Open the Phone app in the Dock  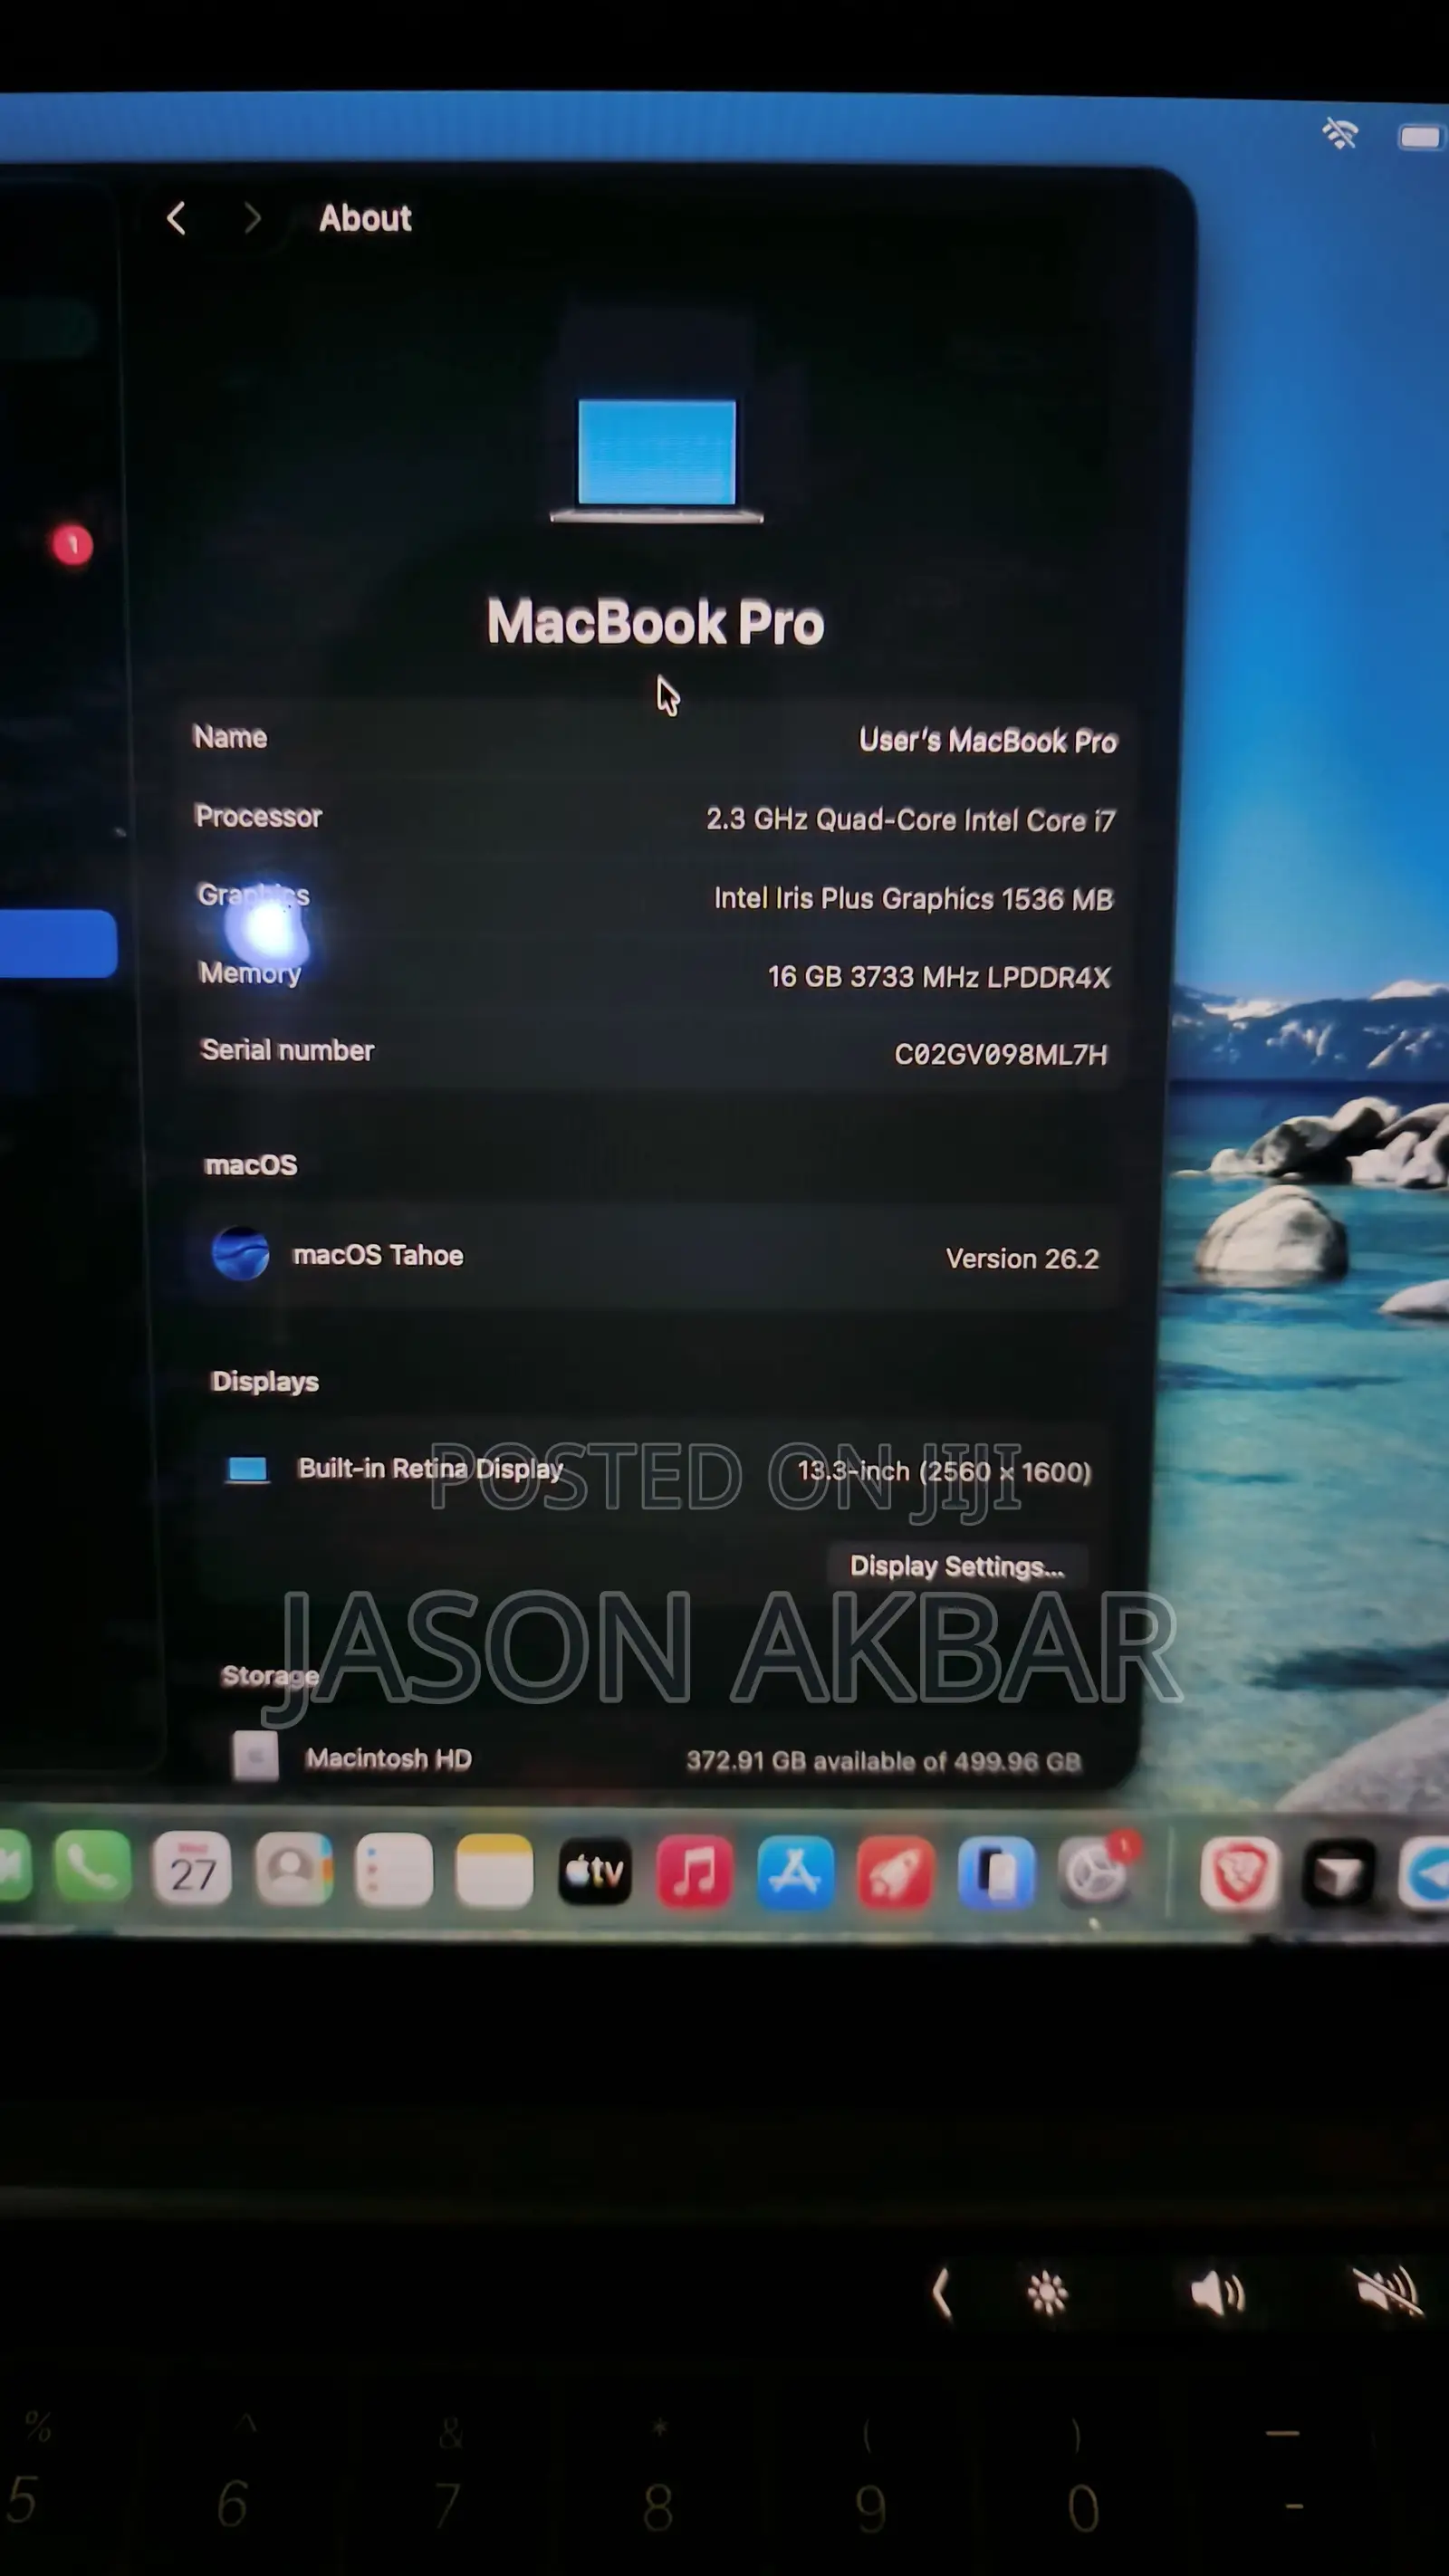click(91, 1868)
